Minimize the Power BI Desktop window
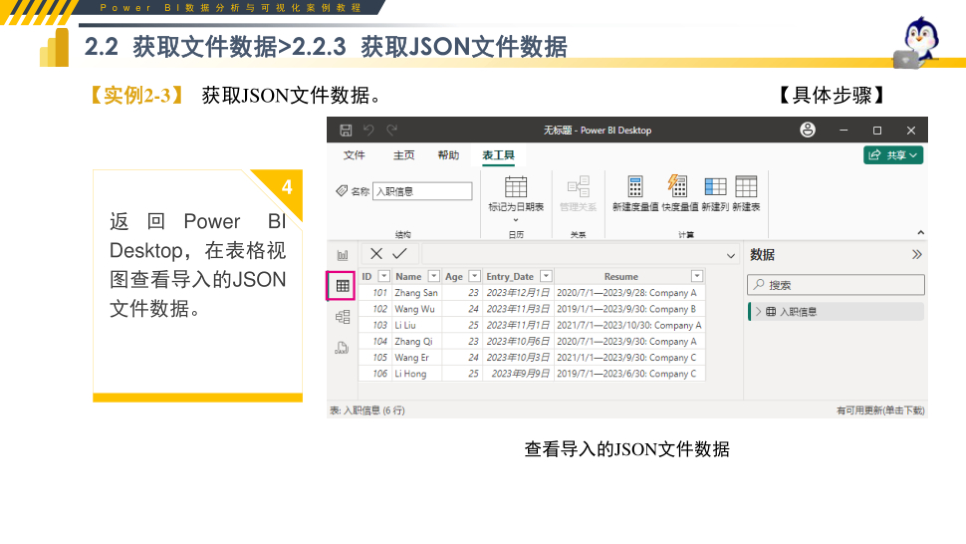The image size is (966, 544). tap(843, 130)
